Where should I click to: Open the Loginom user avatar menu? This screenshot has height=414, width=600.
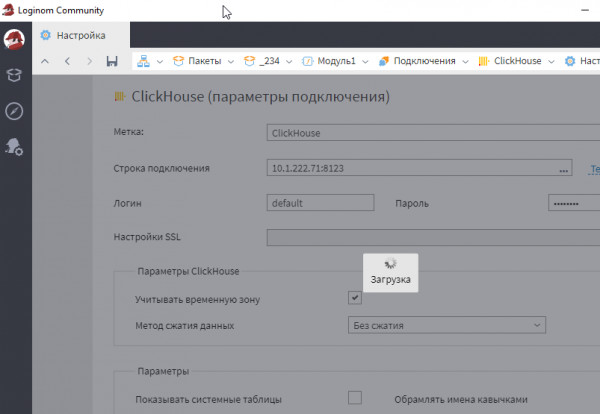(14, 39)
